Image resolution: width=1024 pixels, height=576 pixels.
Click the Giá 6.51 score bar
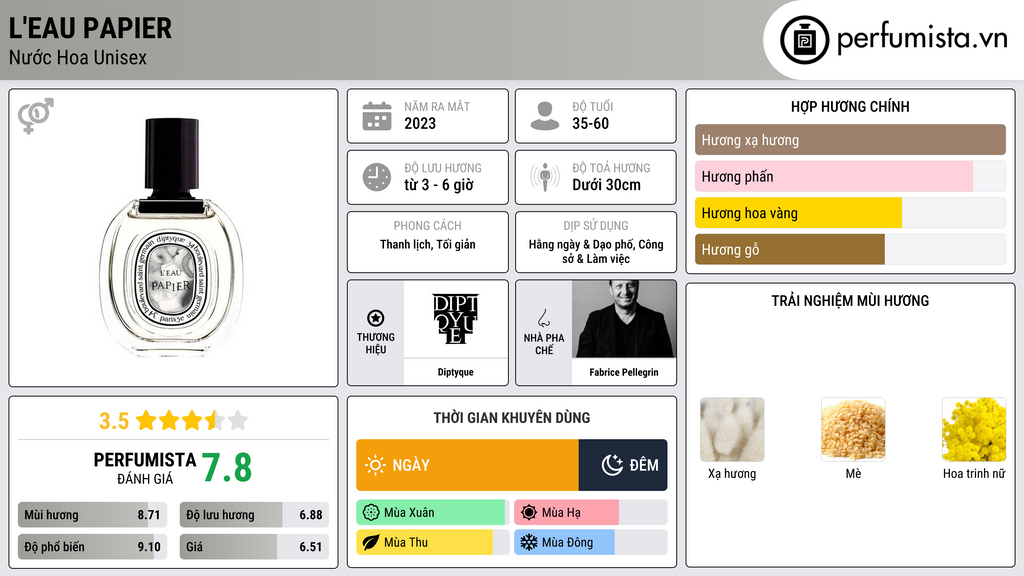click(x=254, y=547)
